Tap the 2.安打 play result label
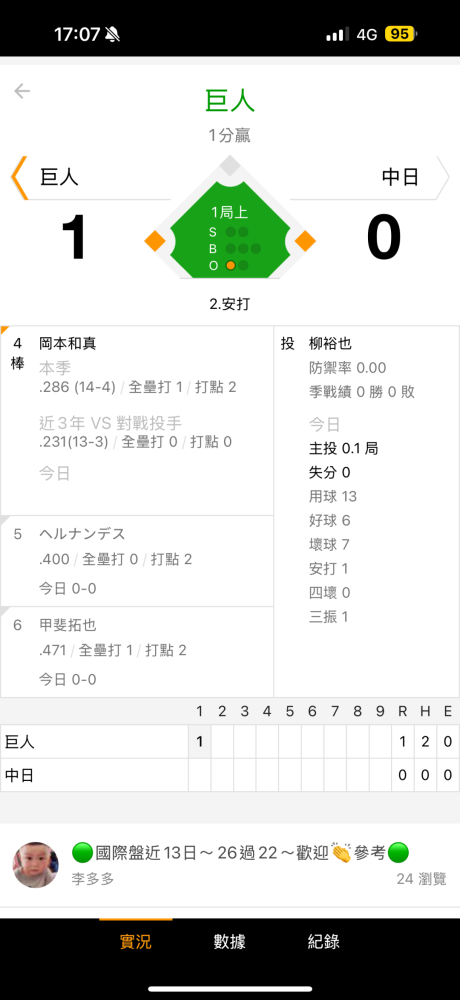The width and height of the screenshot is (460, 1000). [x=230, y=304]
